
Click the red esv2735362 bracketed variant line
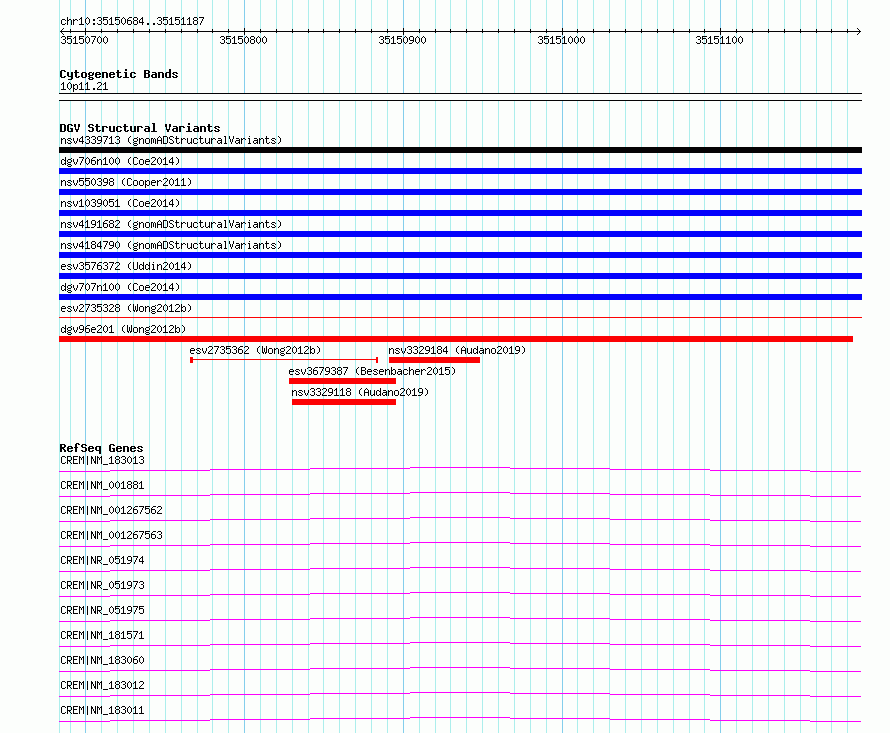(284, 360)
